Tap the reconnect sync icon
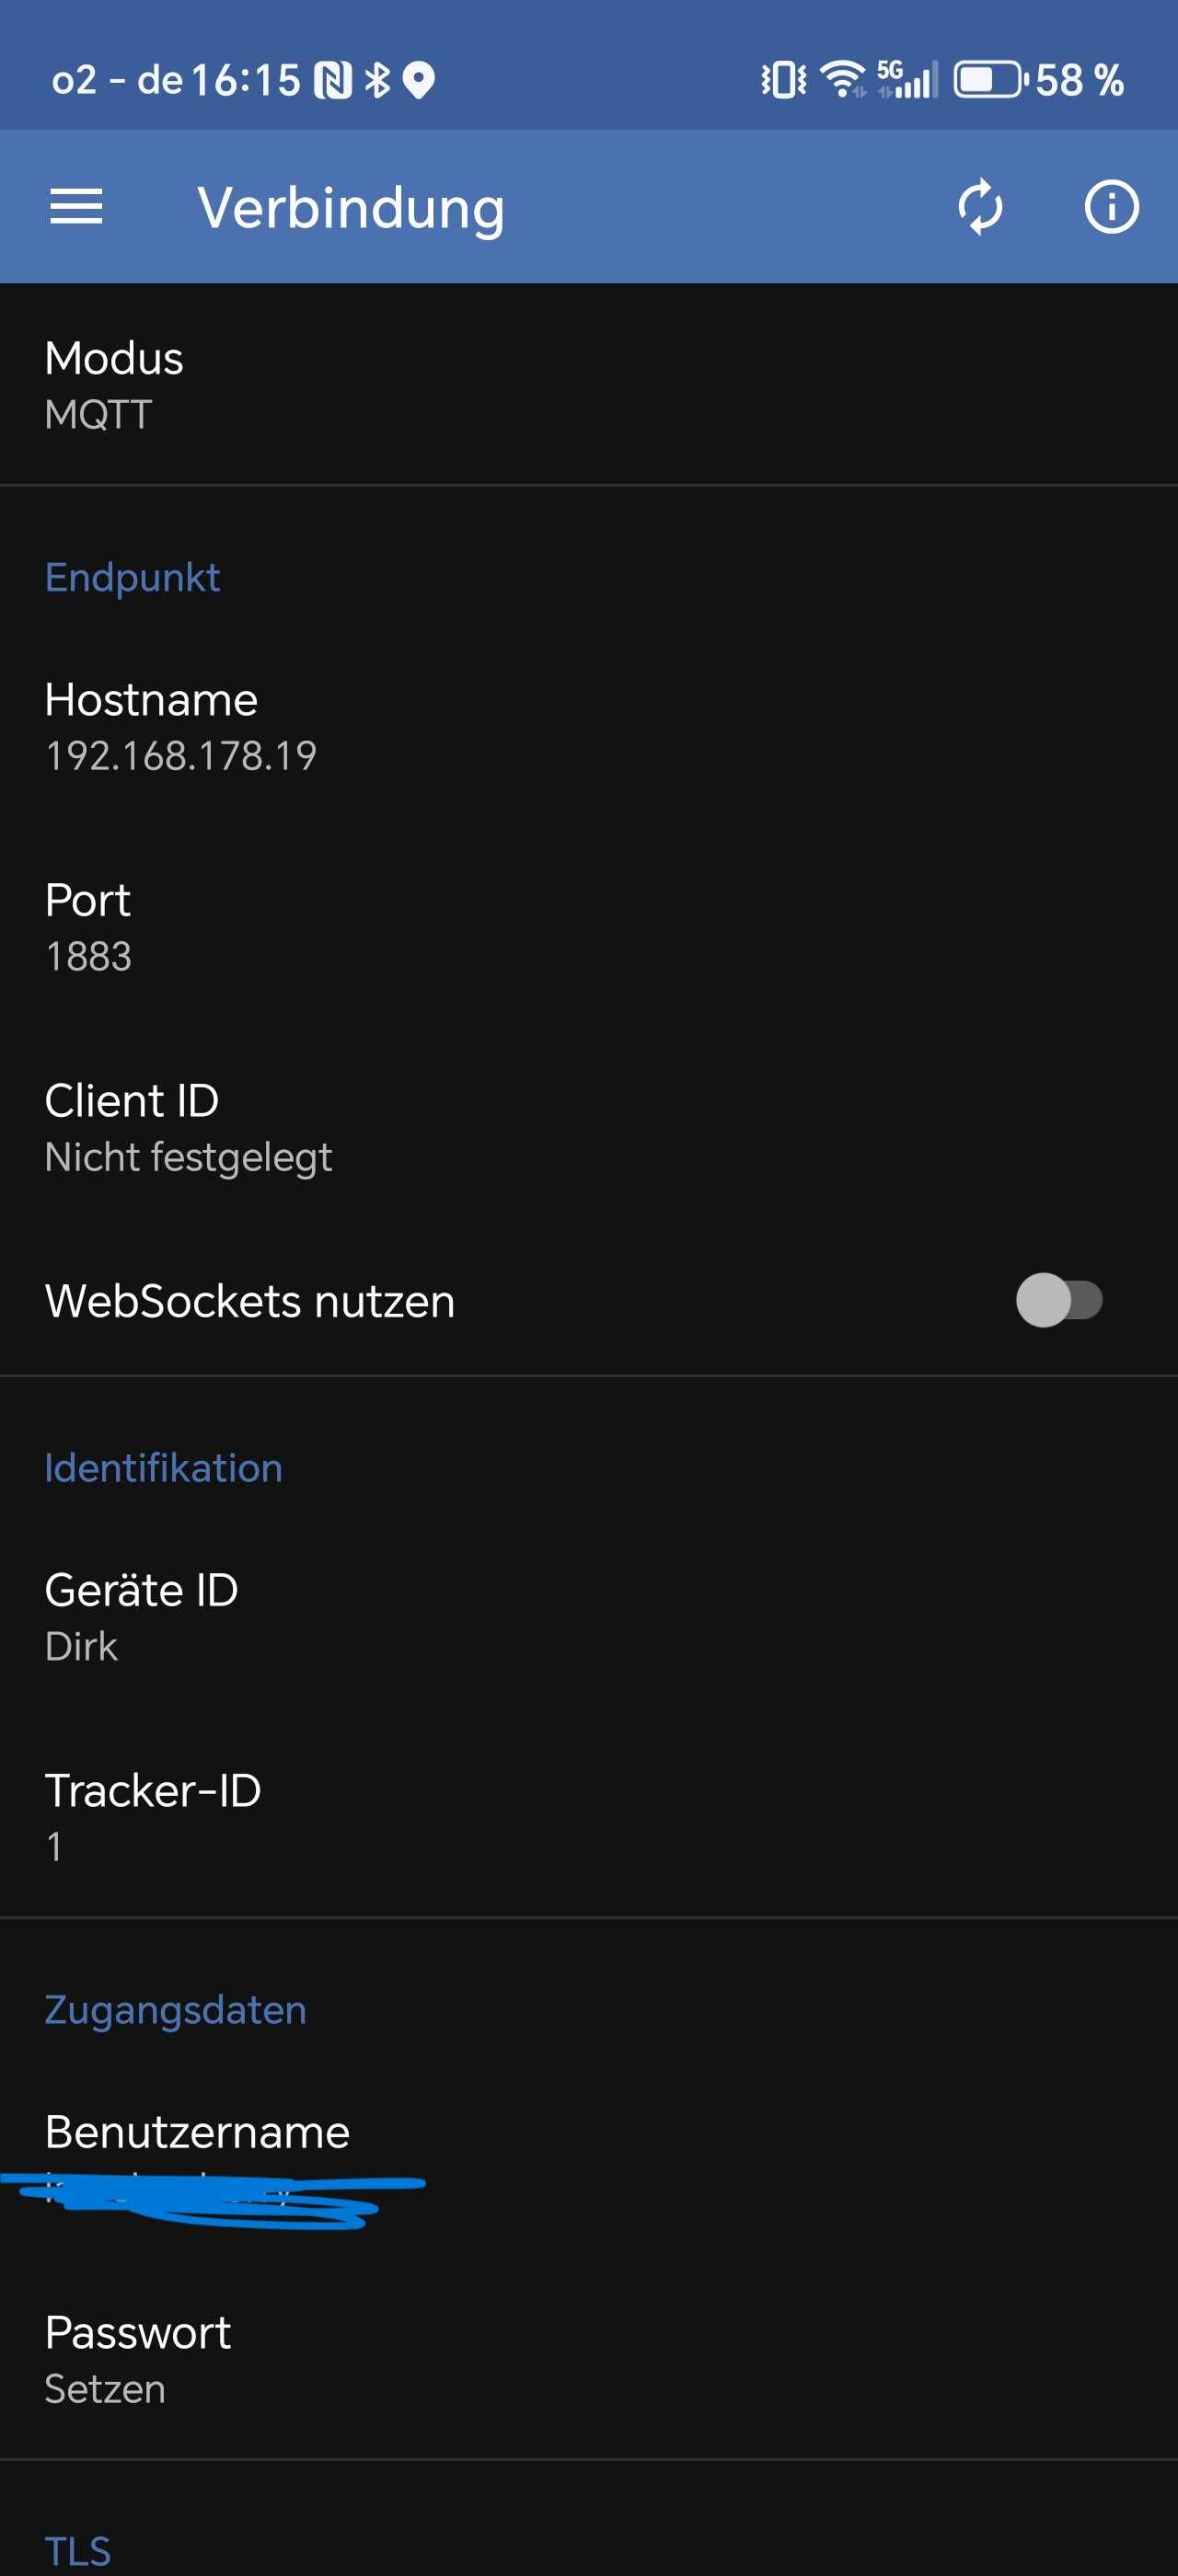This screenshot has width=1178, height=2576. click(x=980, y=207)
